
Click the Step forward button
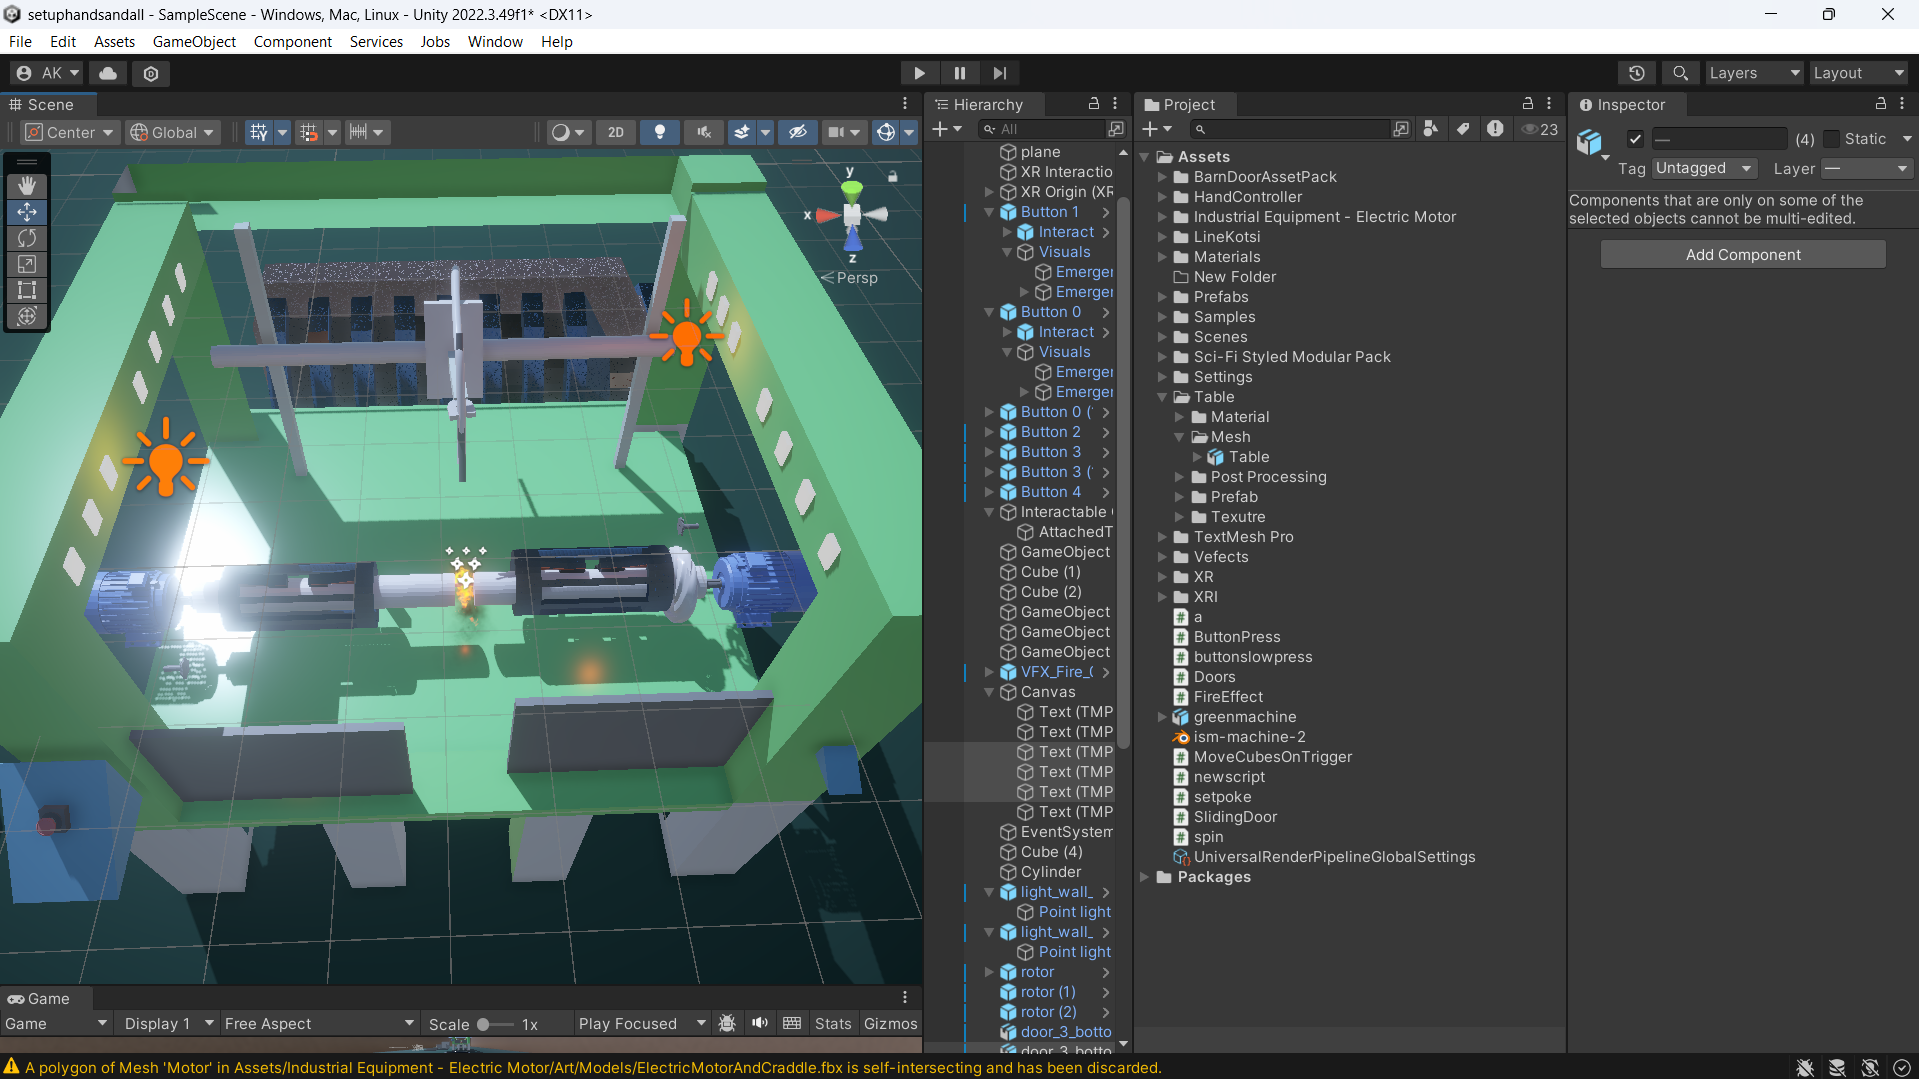[999, 73]
